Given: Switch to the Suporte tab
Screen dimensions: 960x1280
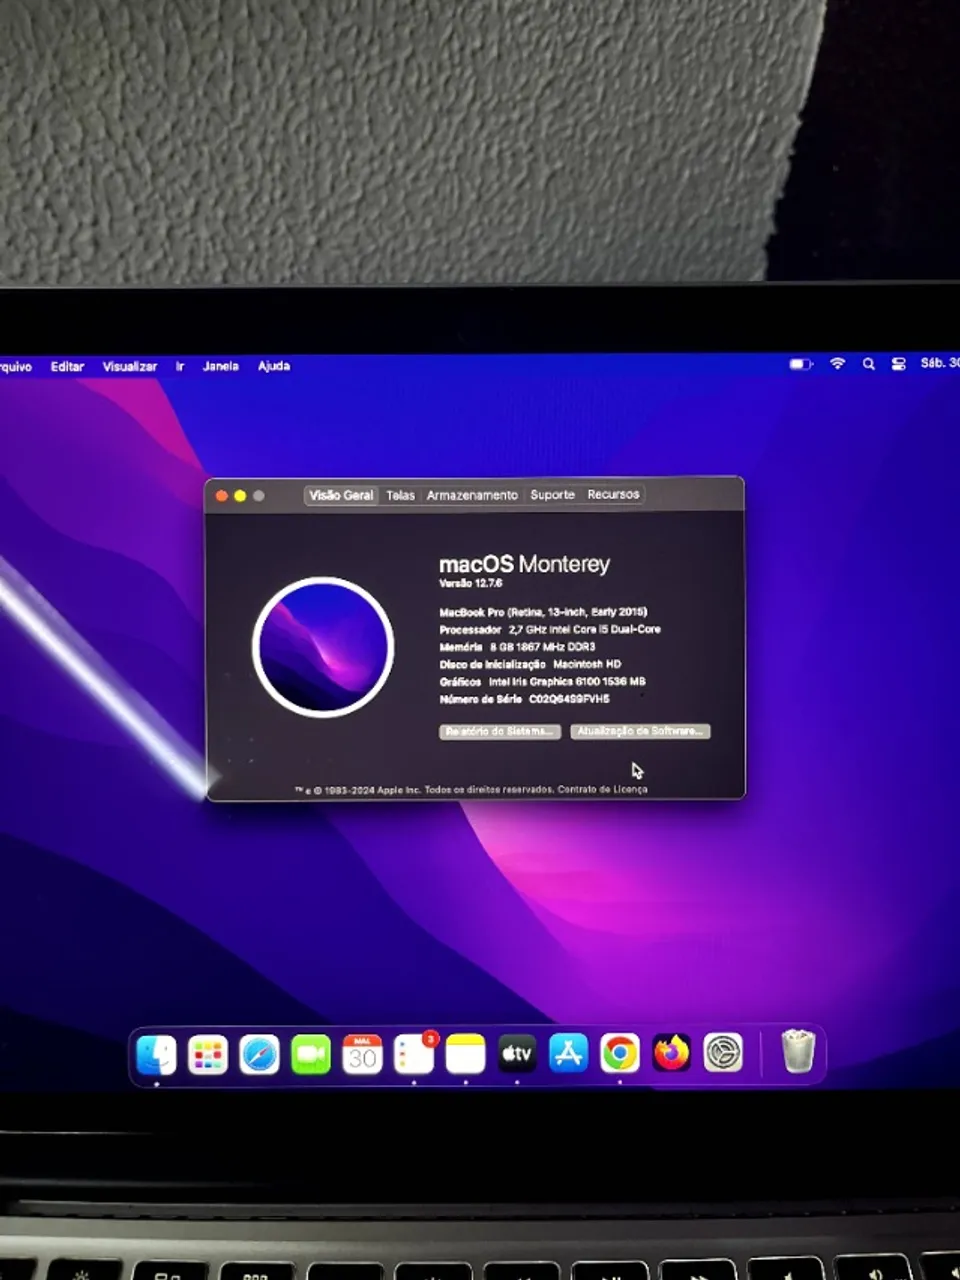Looking at the screenshot, I should (552, 495).
